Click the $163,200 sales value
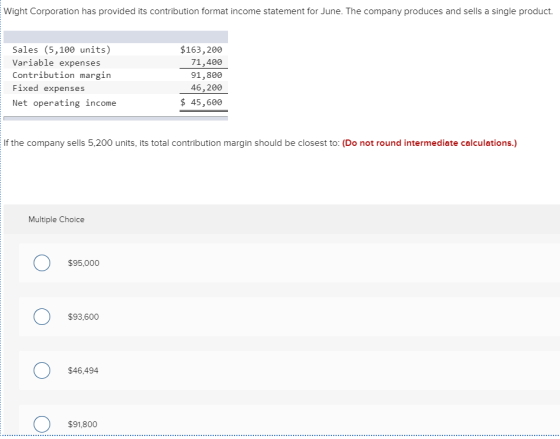The height and width of the screenshot is (439, 560). 201,50
